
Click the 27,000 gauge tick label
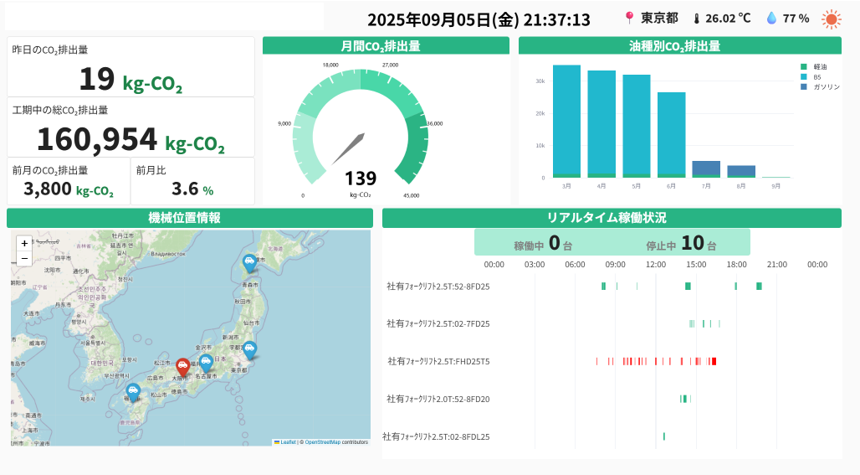click(x=390, y=65)
